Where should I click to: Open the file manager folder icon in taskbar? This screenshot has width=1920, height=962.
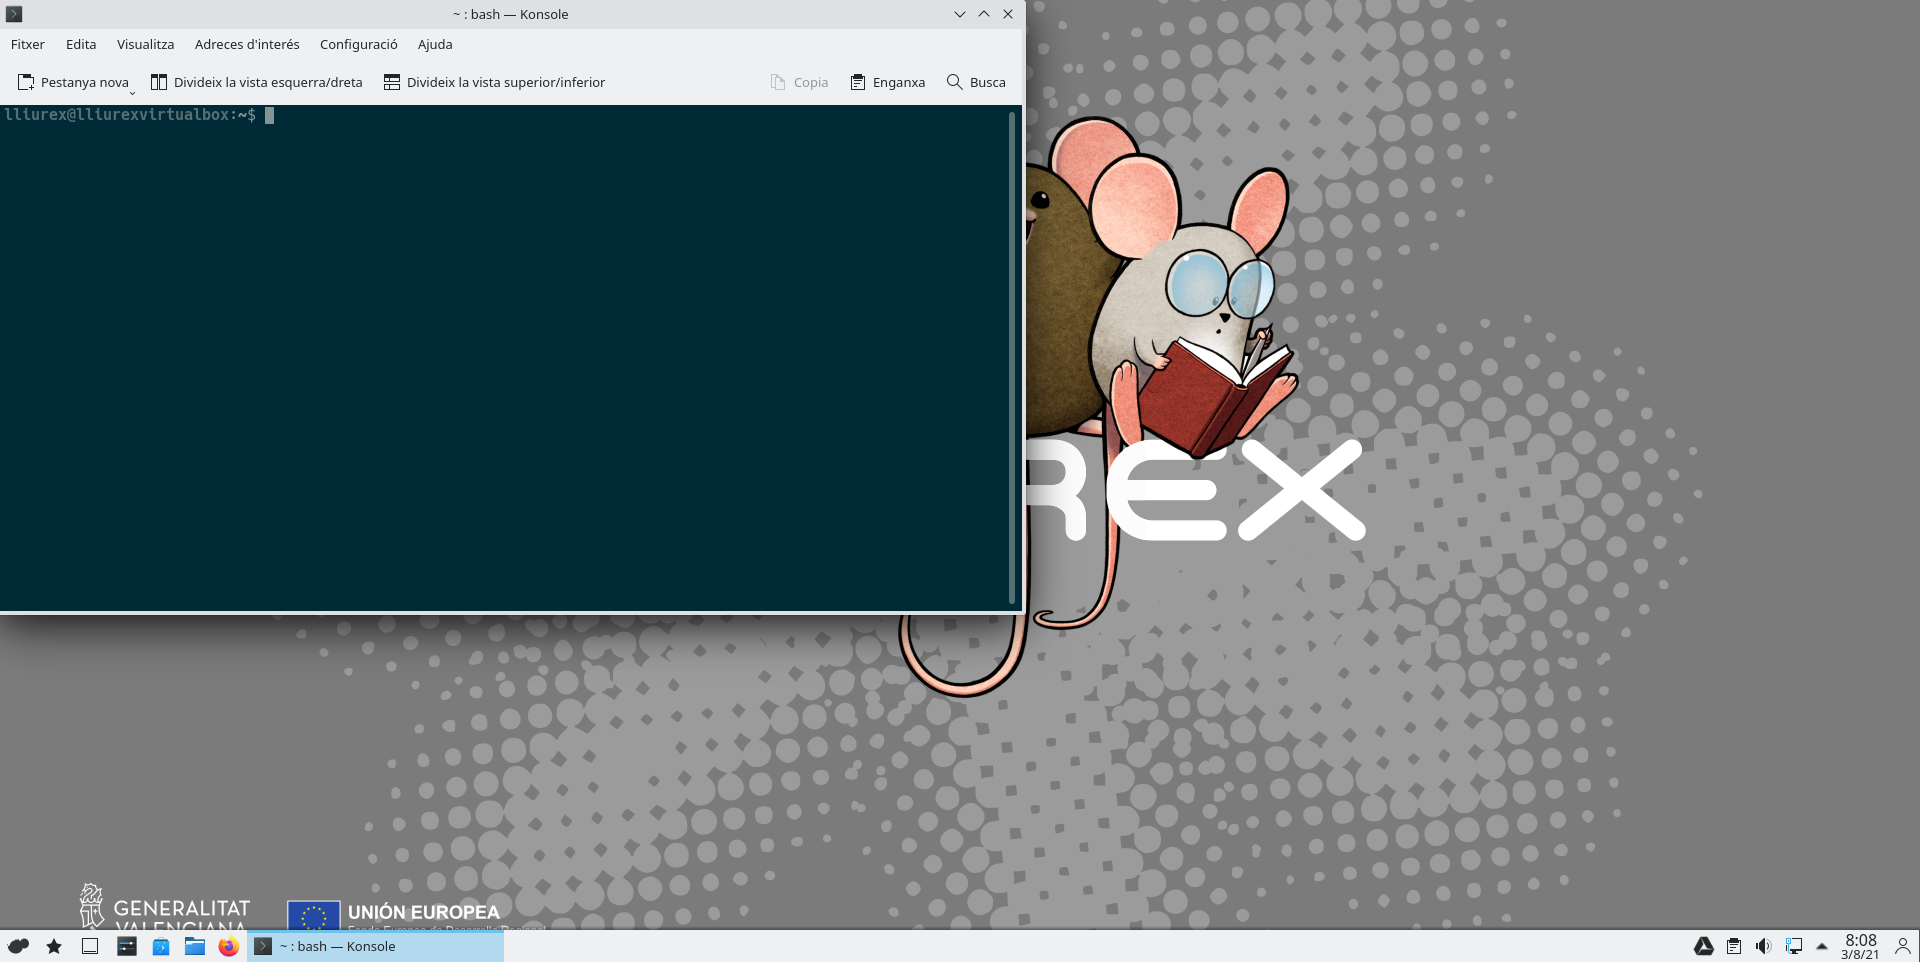pos(195,946)
